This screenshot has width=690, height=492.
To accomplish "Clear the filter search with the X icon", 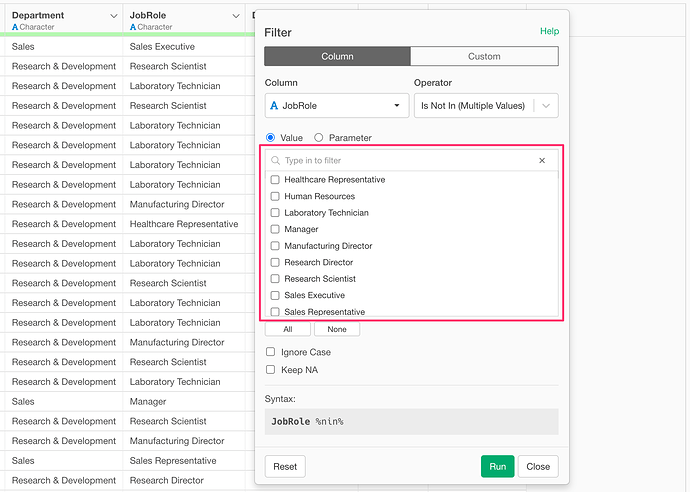I will click(x=542, y=160).
